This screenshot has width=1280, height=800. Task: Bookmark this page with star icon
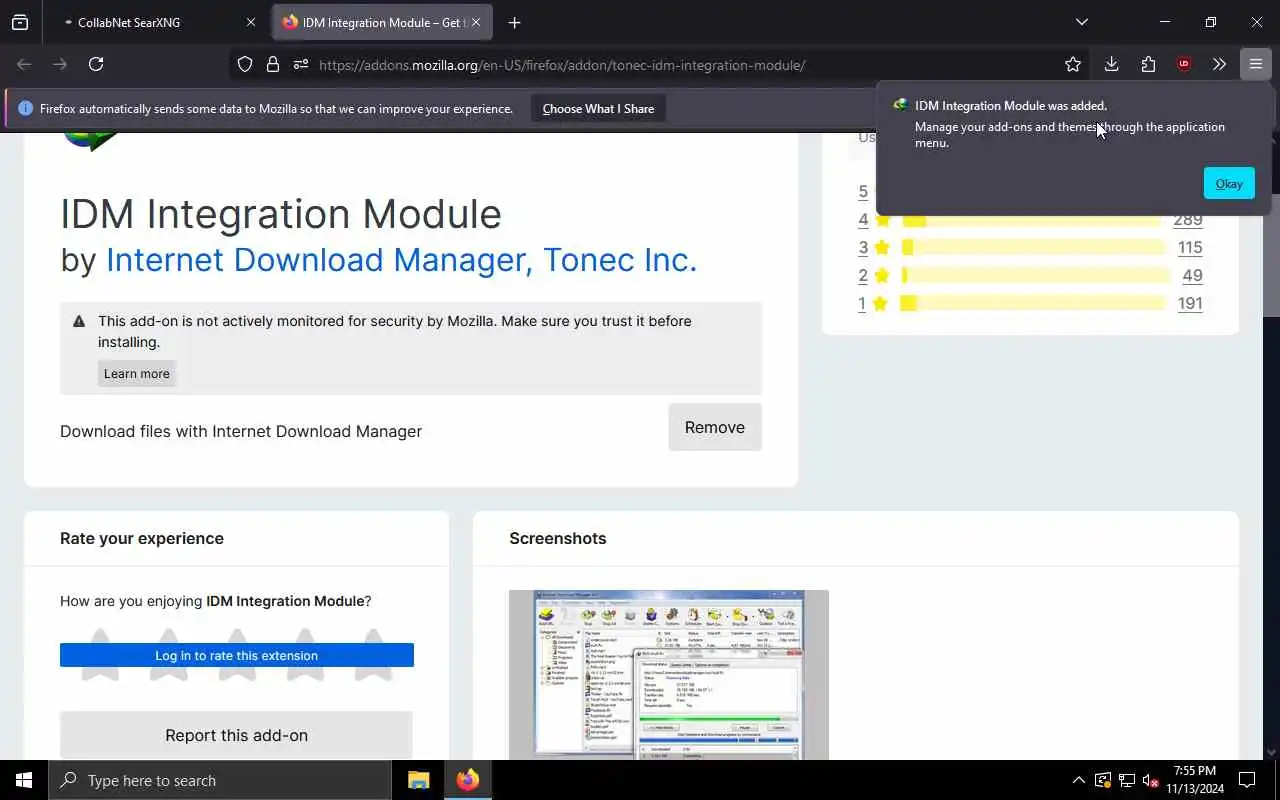pos(1073,64)
